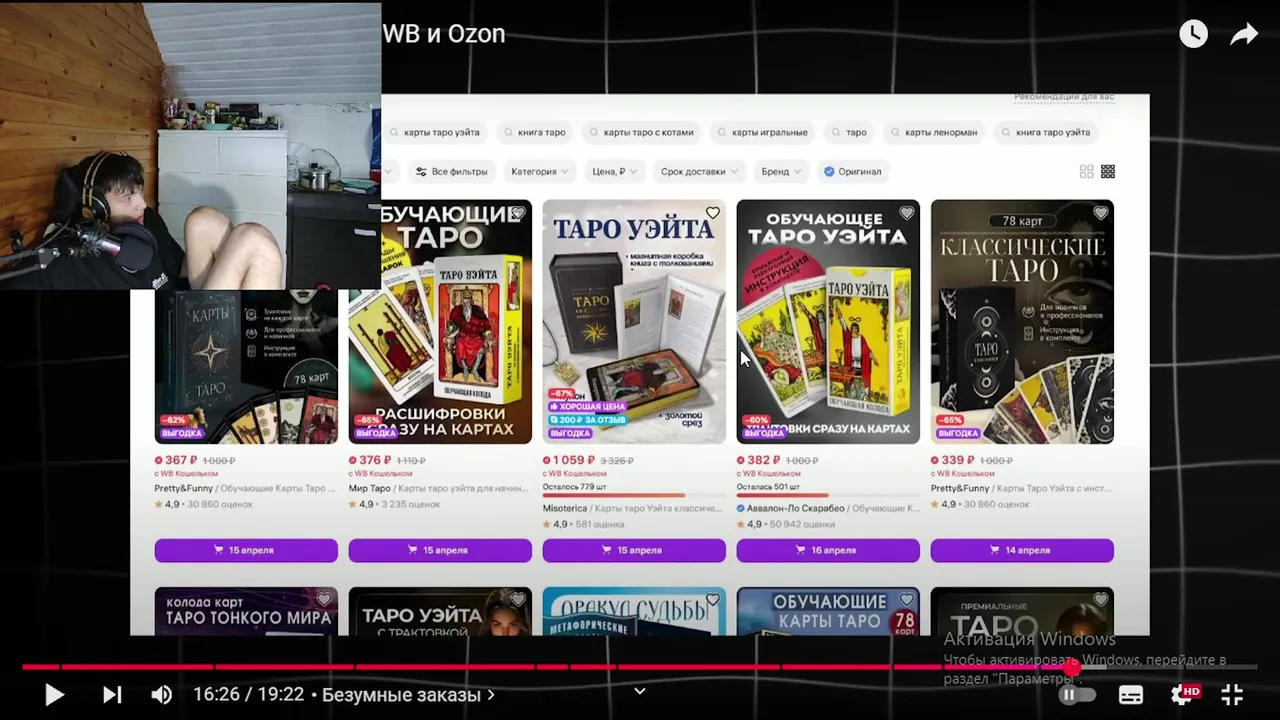The width and height of the screenshot is (1280, 720).
Task: Click the down chevron above the controls
Action: point(640,690)
